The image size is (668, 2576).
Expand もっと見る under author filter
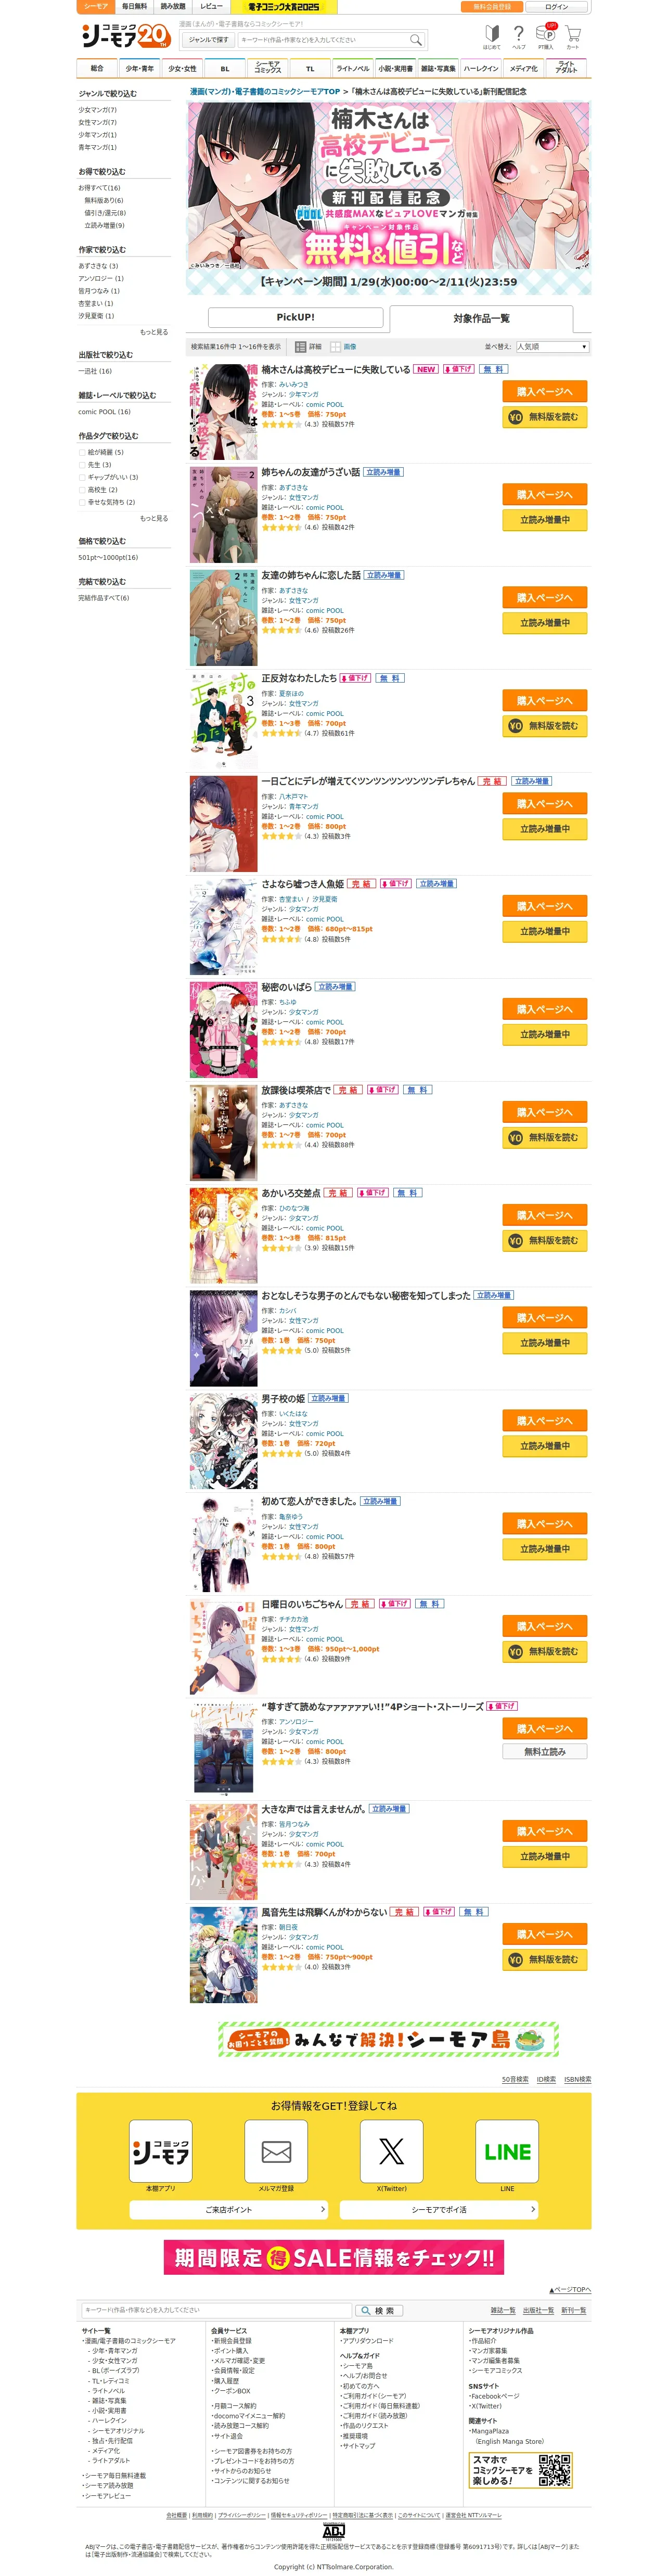[x=154, y=332]
